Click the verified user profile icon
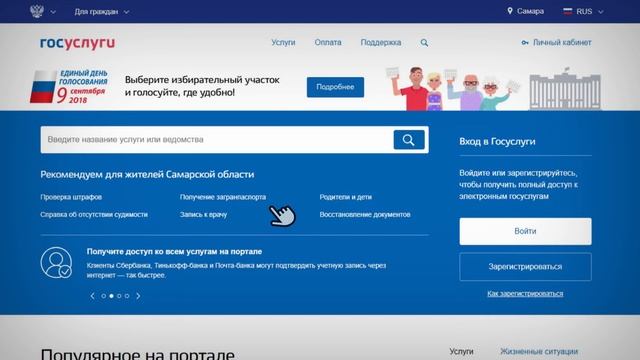This screenshot has width=640, height=360. coord(56,263)
